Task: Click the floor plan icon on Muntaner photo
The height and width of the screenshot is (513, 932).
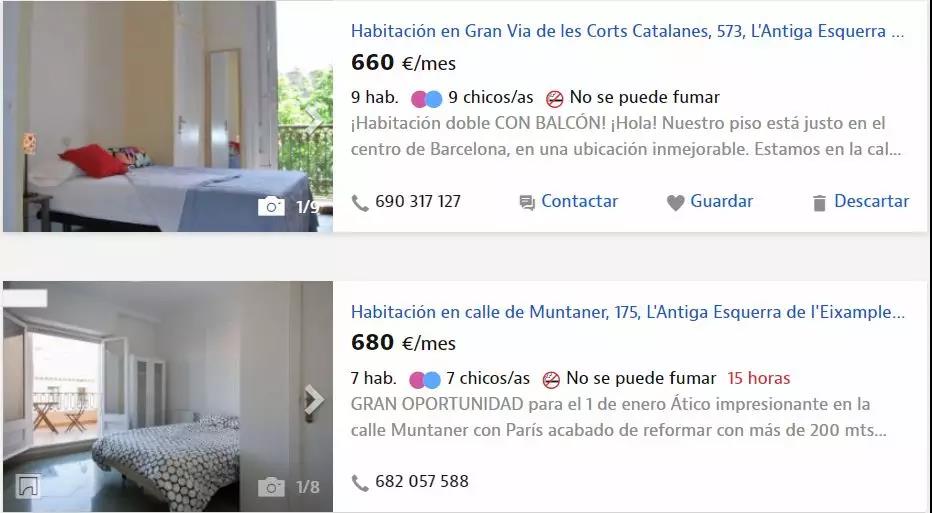Action: [x=28, y=487]
